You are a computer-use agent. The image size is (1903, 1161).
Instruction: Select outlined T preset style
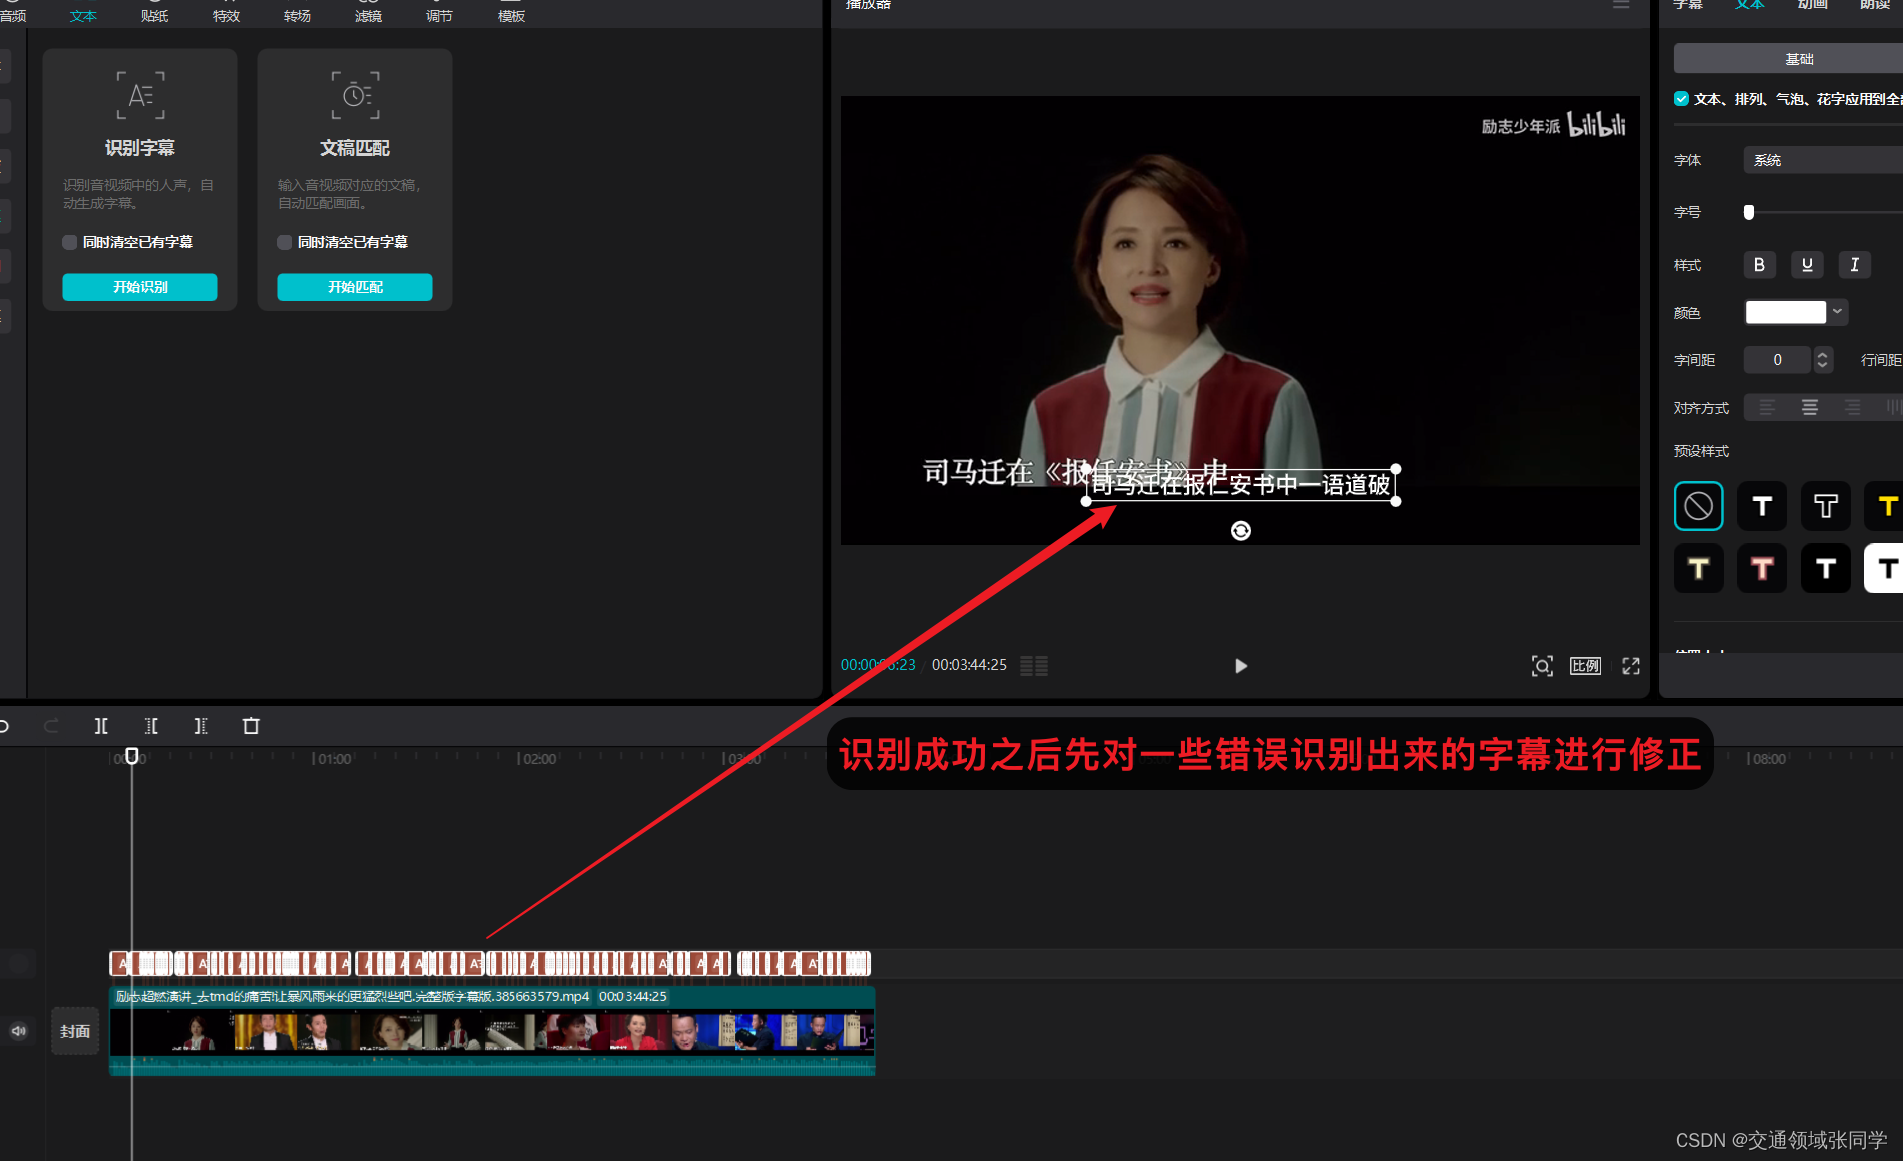coord(1826,506)
